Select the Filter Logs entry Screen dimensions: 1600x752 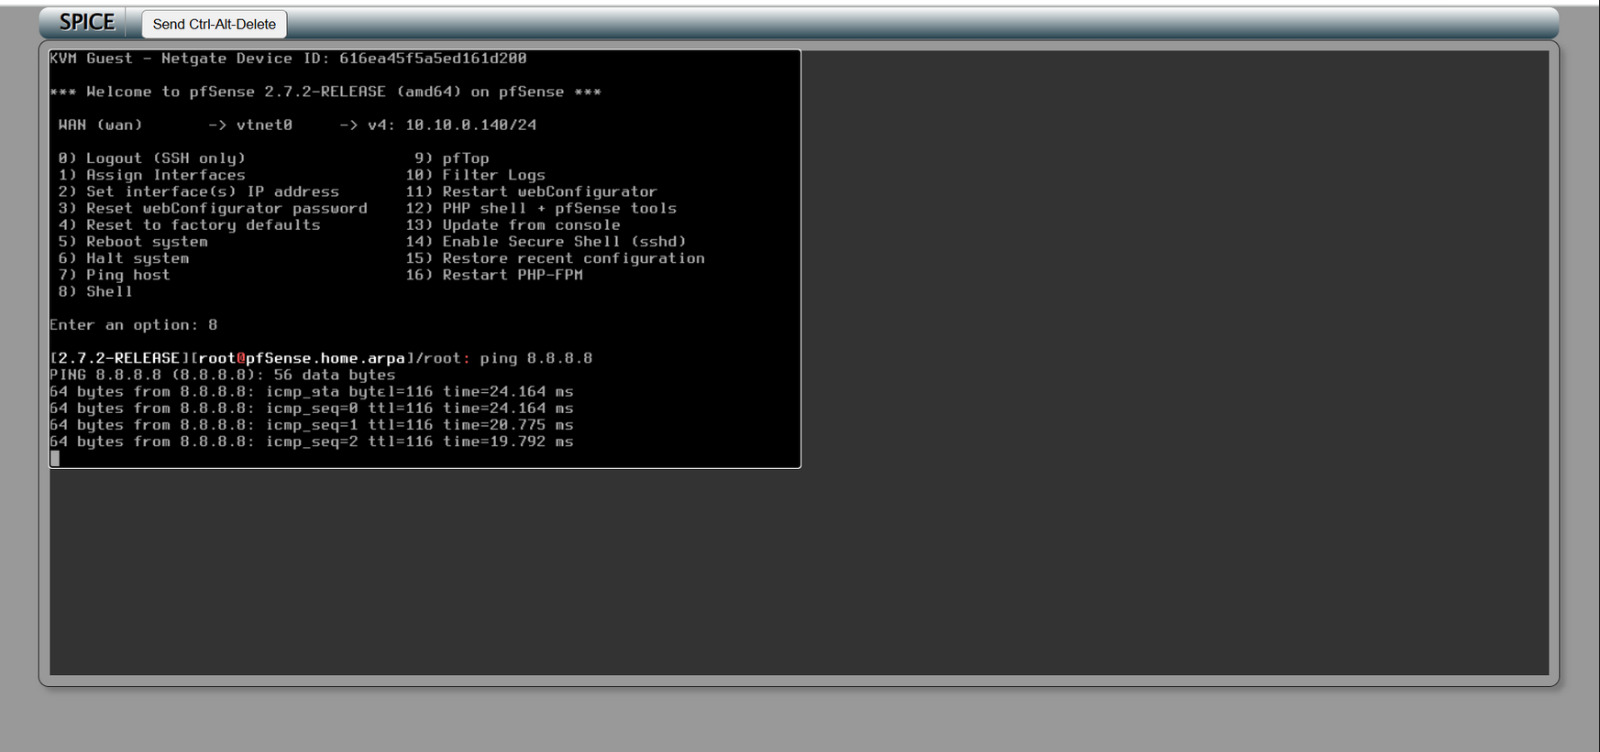493,175
